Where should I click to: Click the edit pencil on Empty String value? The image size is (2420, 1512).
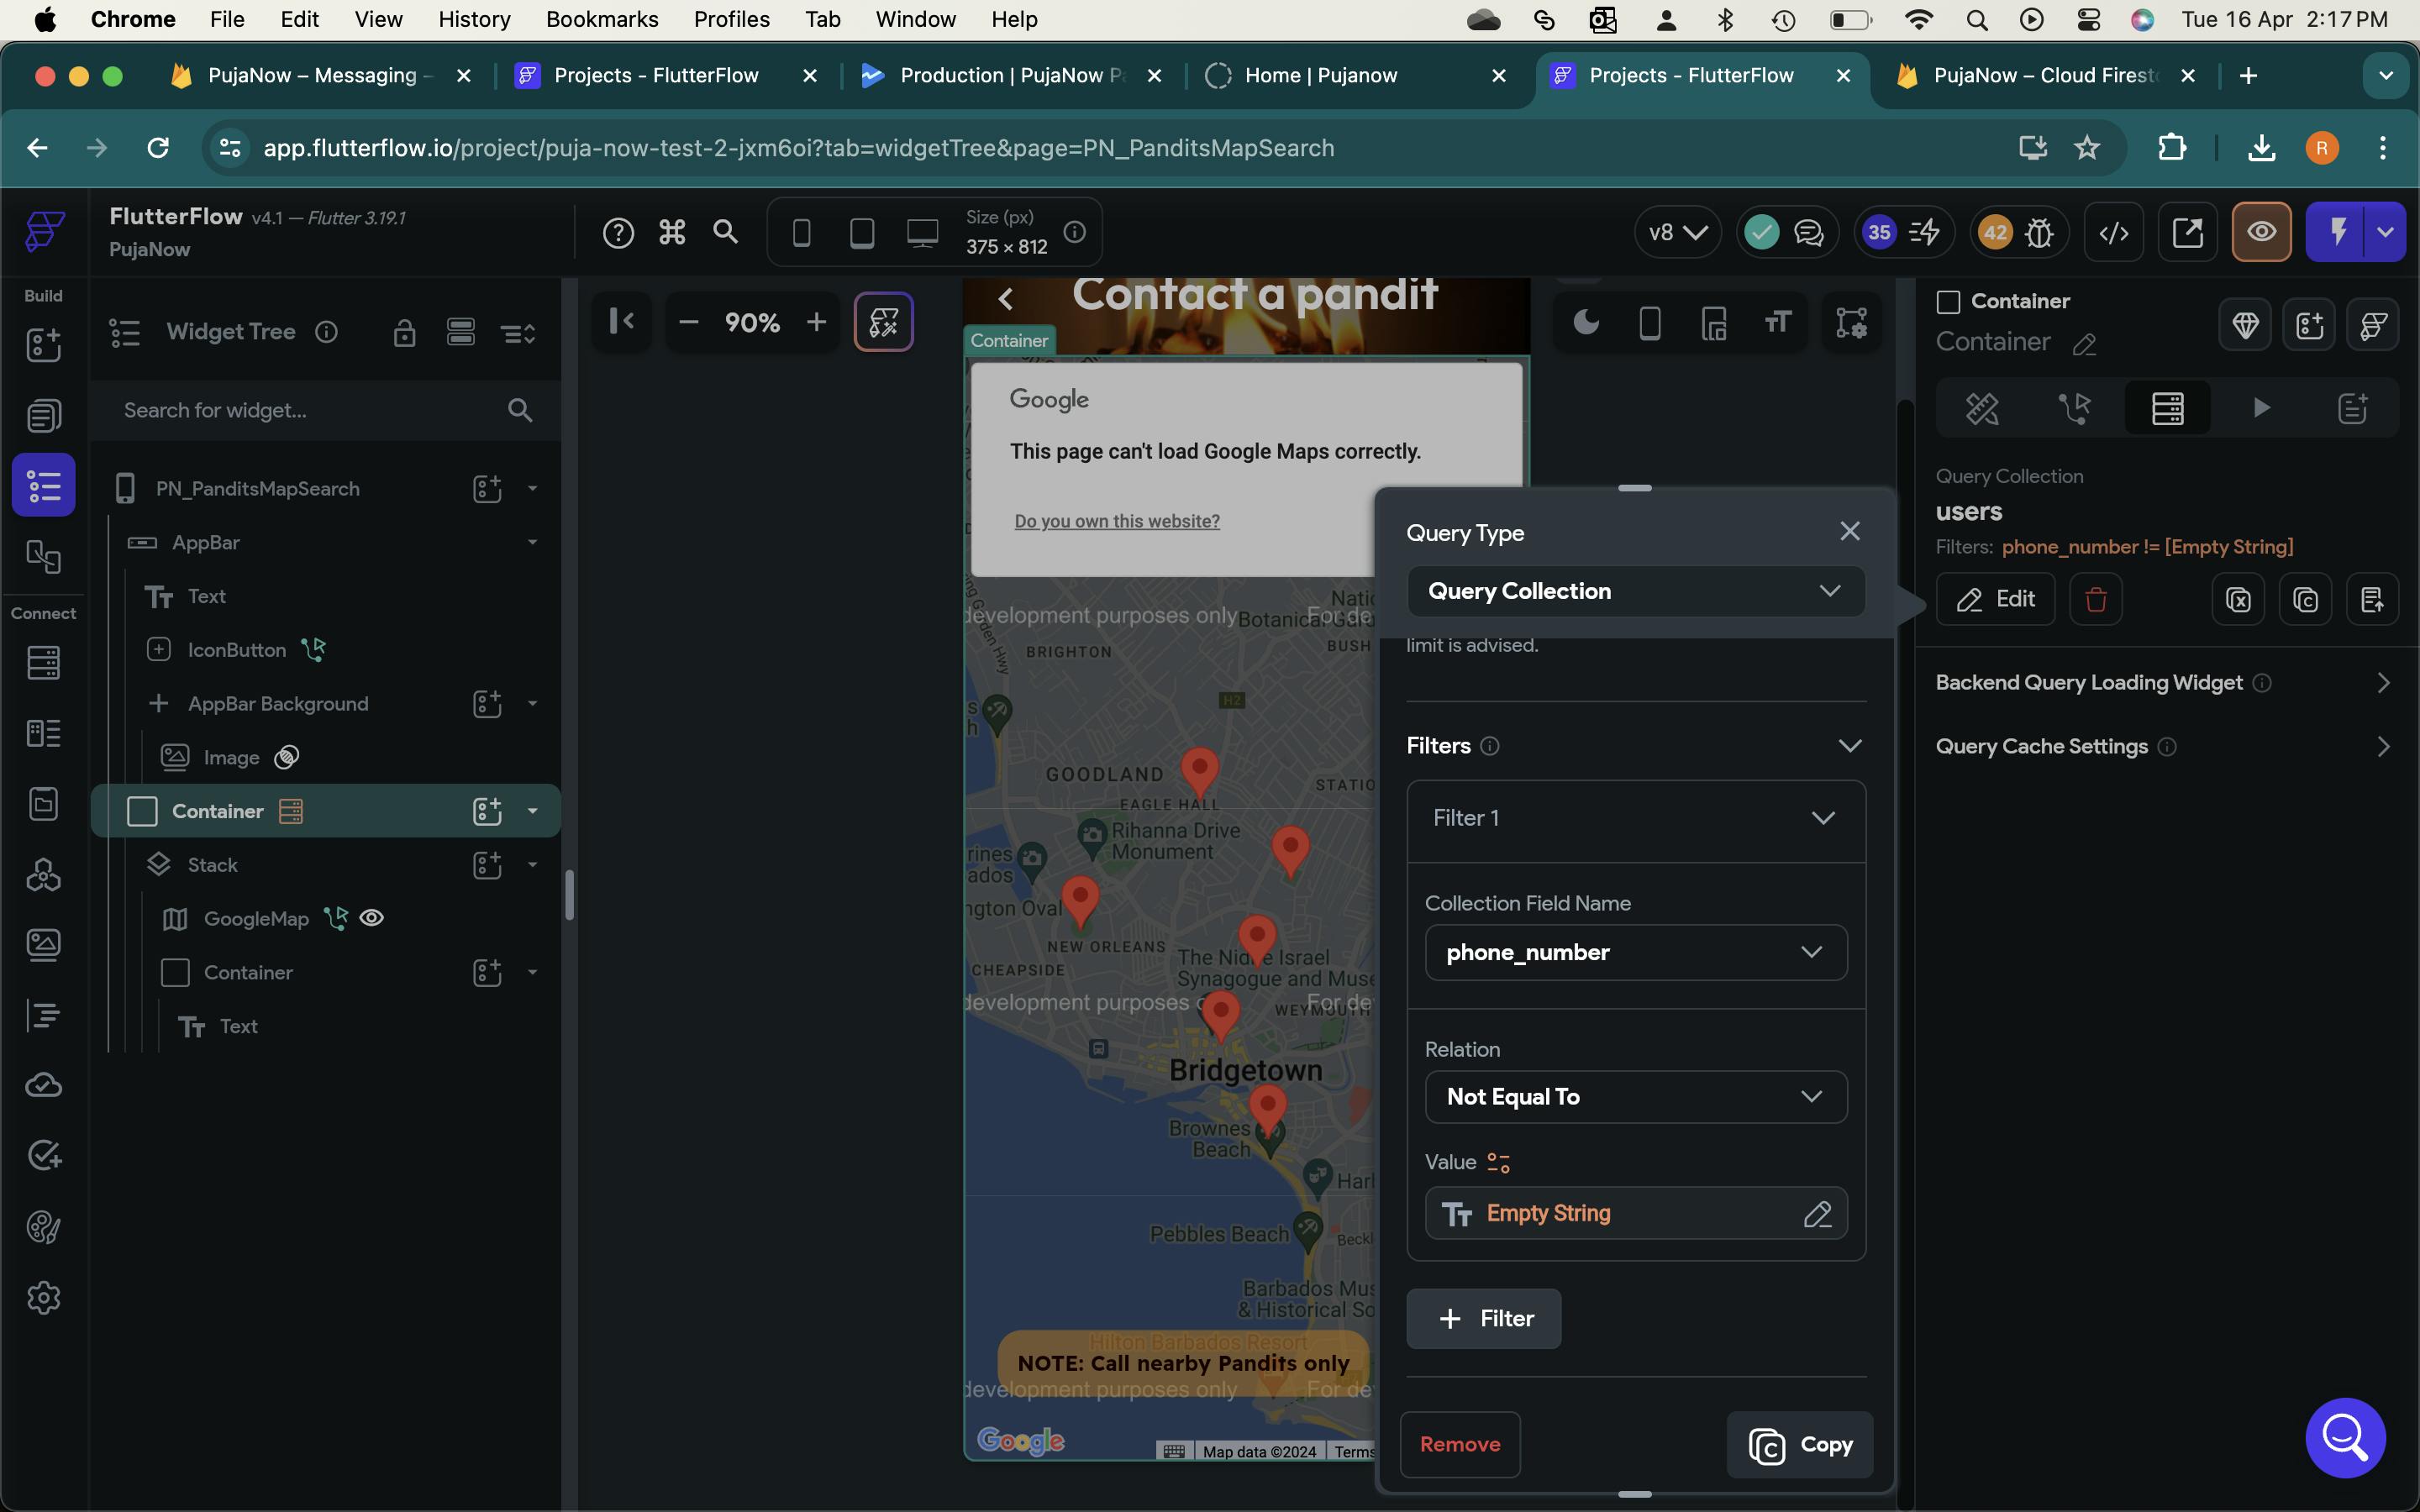point(1817,1214)
